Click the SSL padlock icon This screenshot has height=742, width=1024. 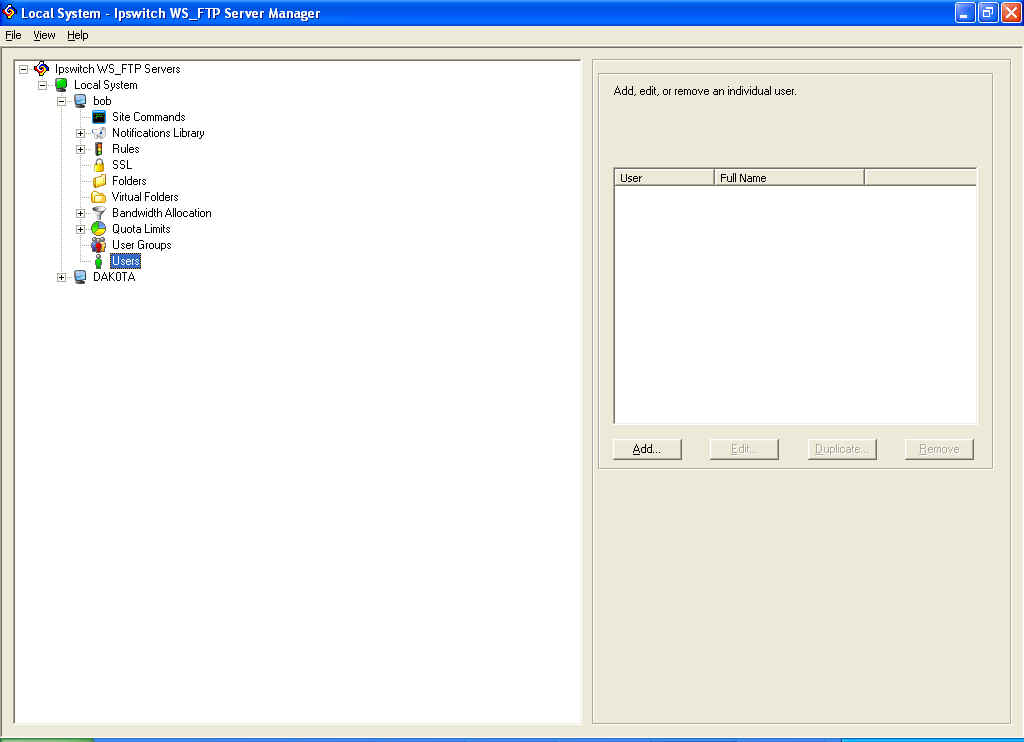point(99,165)
